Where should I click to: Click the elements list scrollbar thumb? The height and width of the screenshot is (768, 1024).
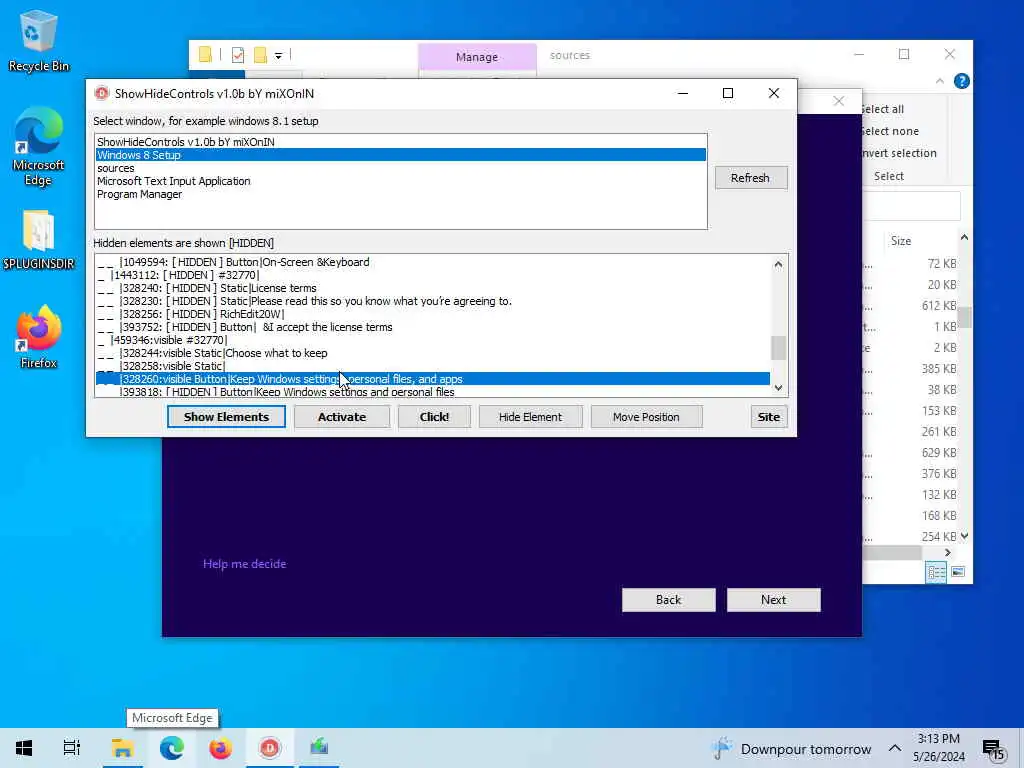tap(778, 347)
